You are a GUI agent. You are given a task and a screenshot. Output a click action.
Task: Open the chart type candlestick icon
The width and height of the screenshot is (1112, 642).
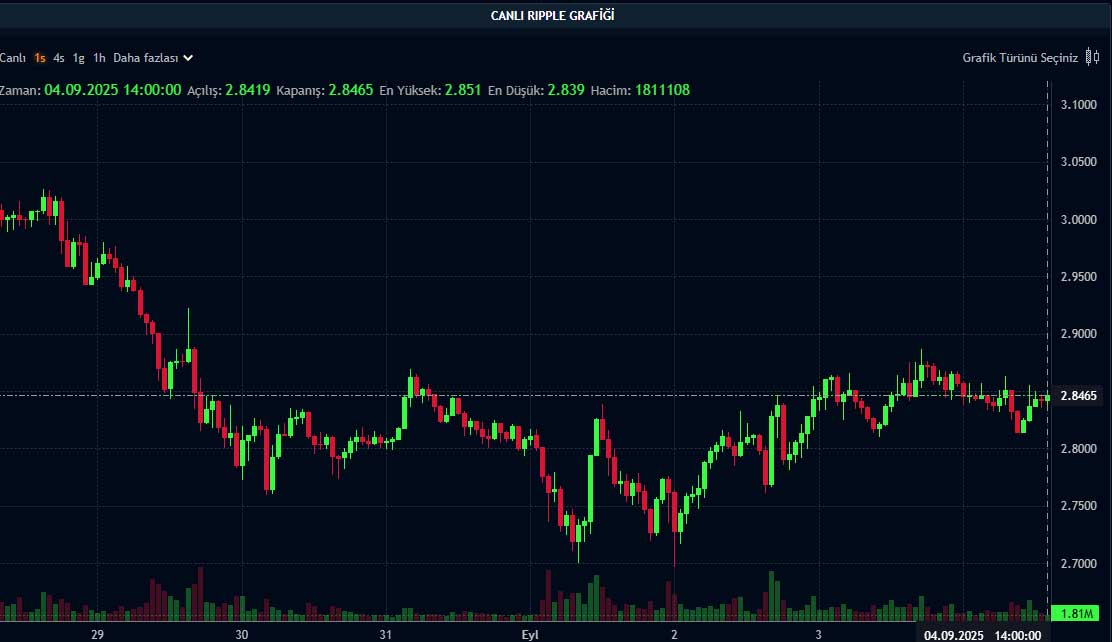[1093, 57]
